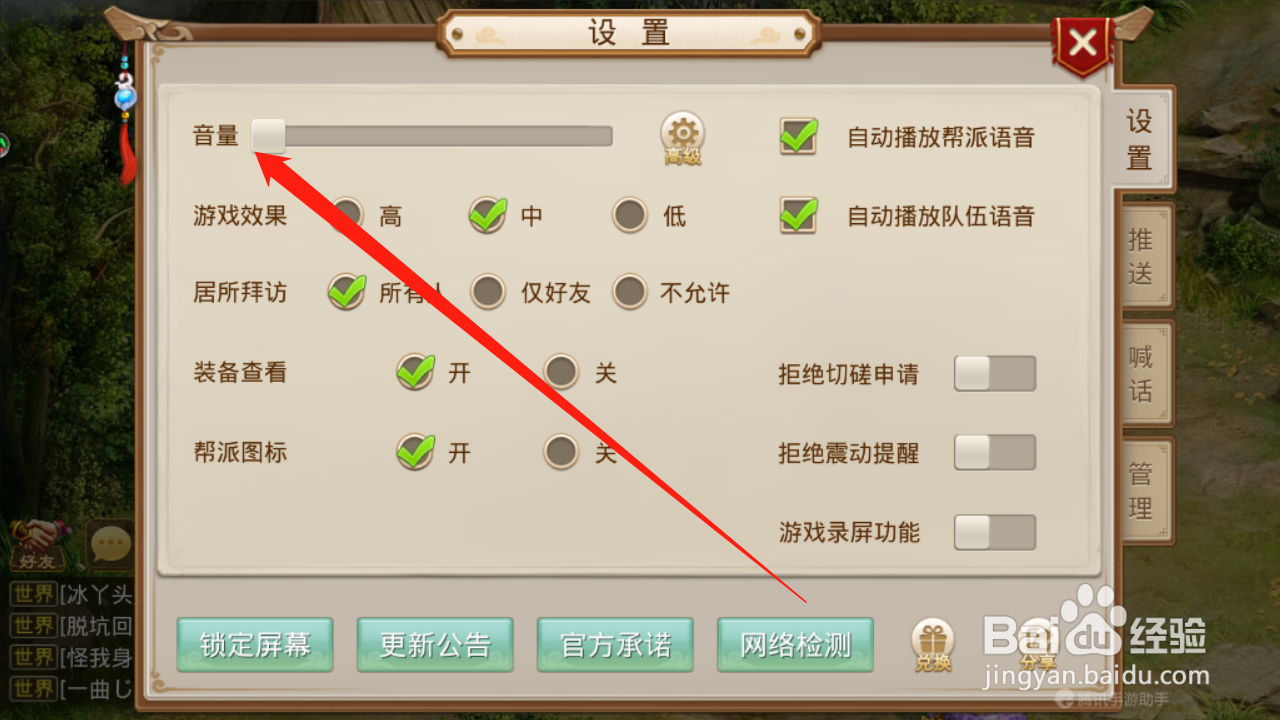The width and height of the screenshot is (1280, 720).
Task: Turn on 拒绝震动提醒 toggle
Action: click(x=995, y=452)
